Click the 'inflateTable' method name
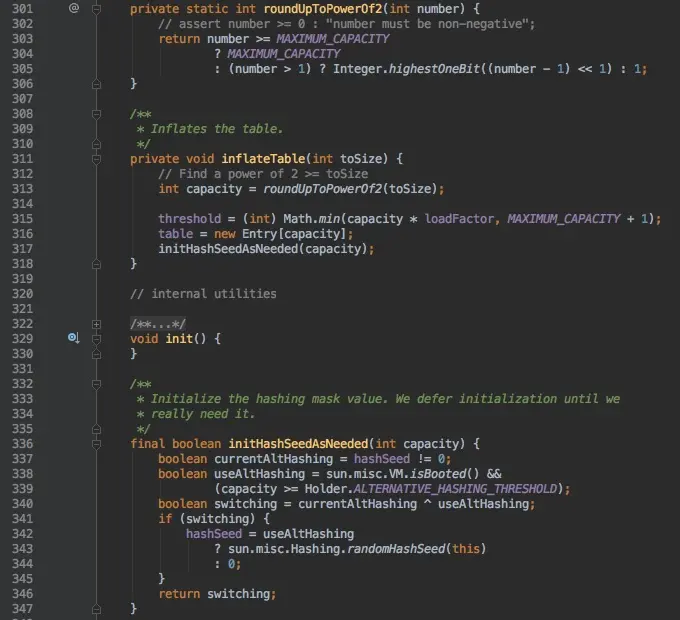 pyautogui.click(x=263, y=159)
